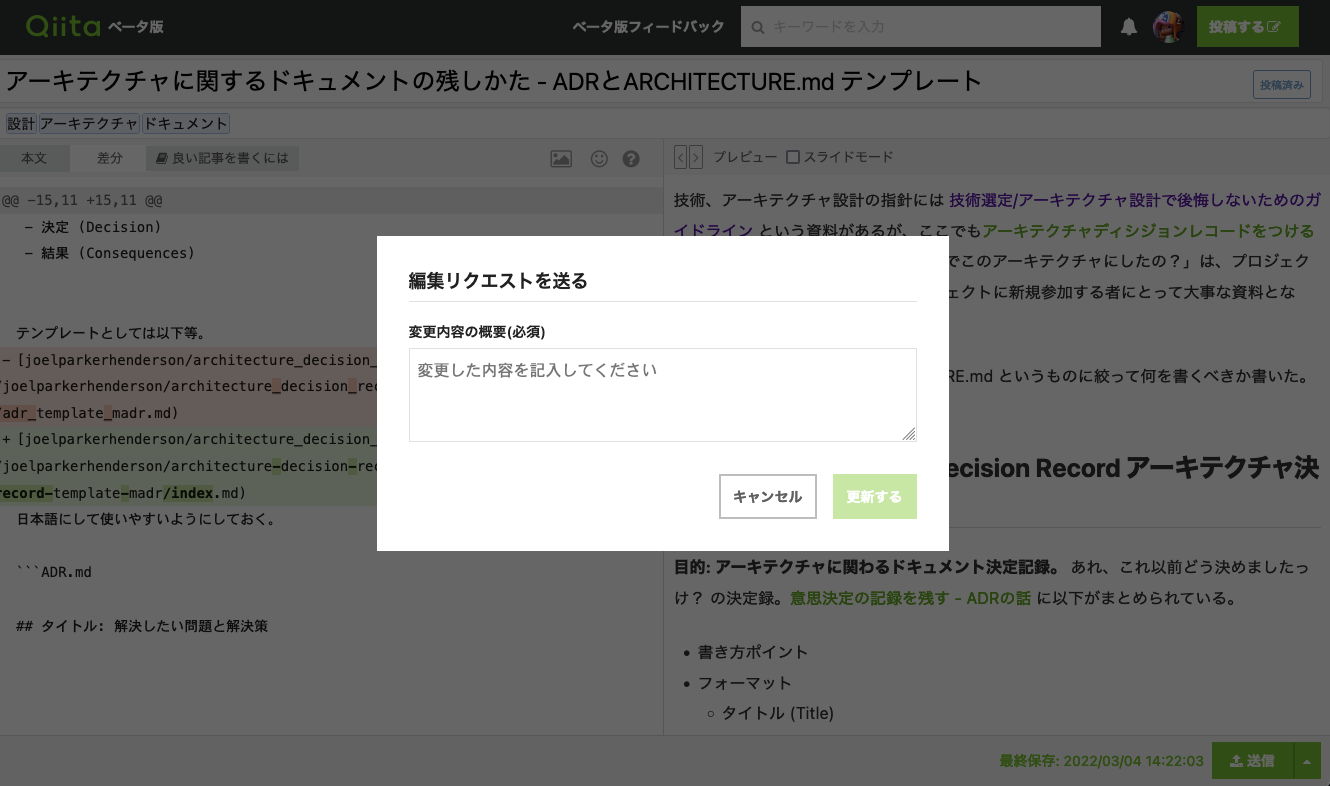The width and height of the screenshot is (1330, 786).
Task: Click the プレビュー label
Action: tap(745, 157)
